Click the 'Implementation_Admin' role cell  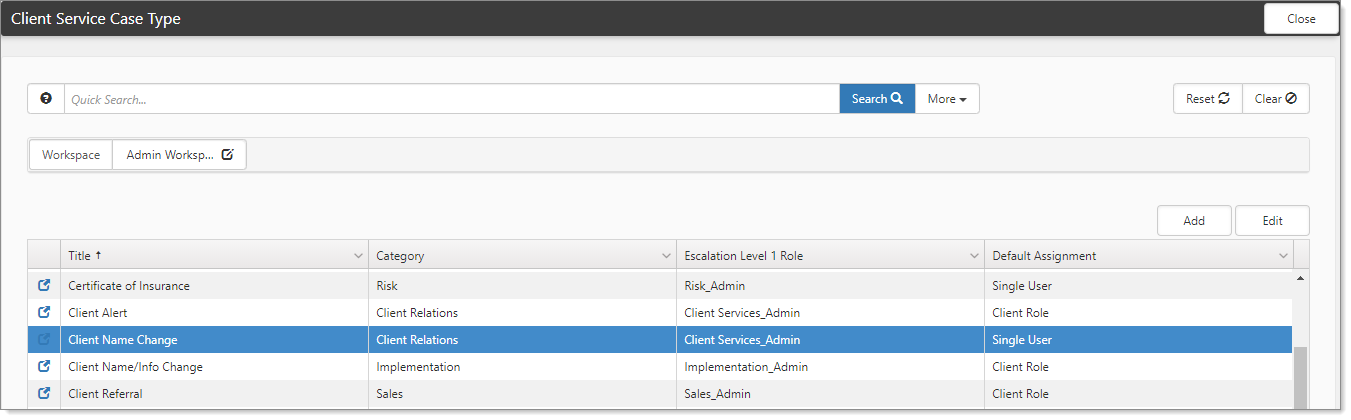point(830,366)
